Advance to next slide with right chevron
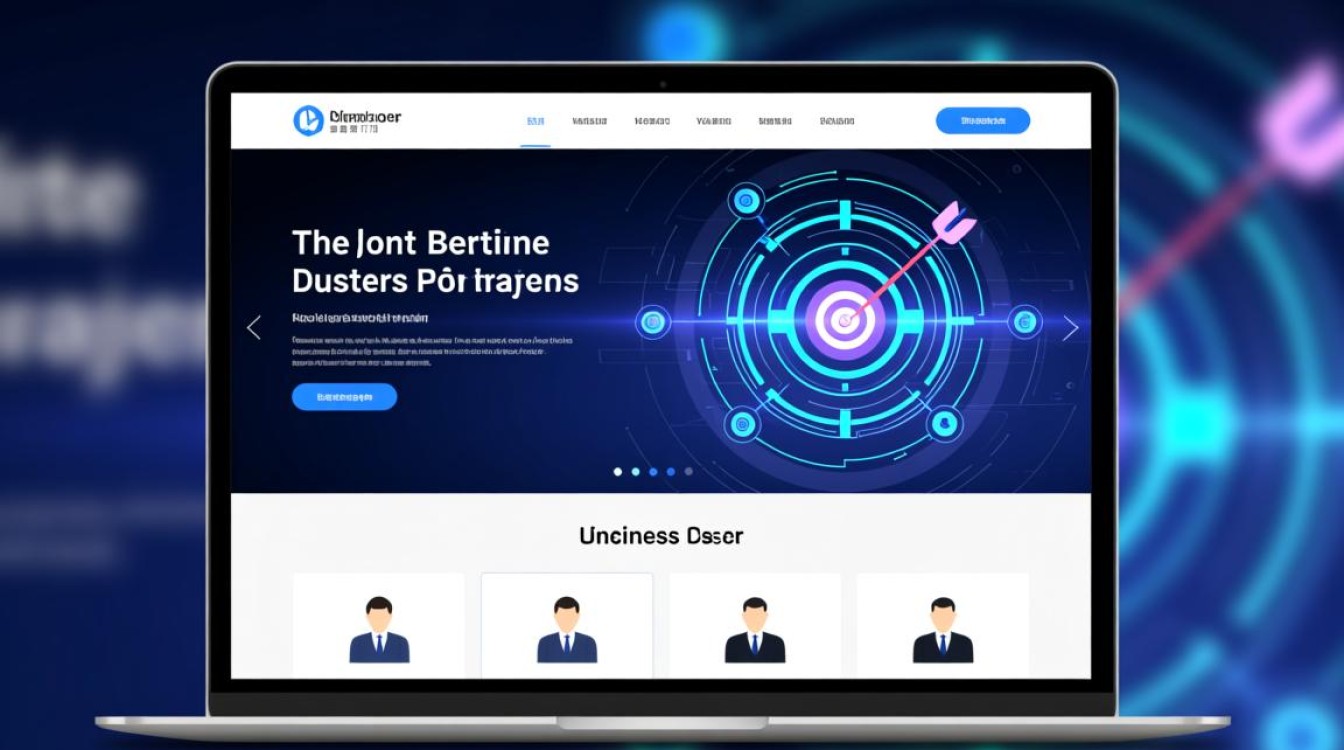This screenshot has height=750, width=1344. 1070,327
